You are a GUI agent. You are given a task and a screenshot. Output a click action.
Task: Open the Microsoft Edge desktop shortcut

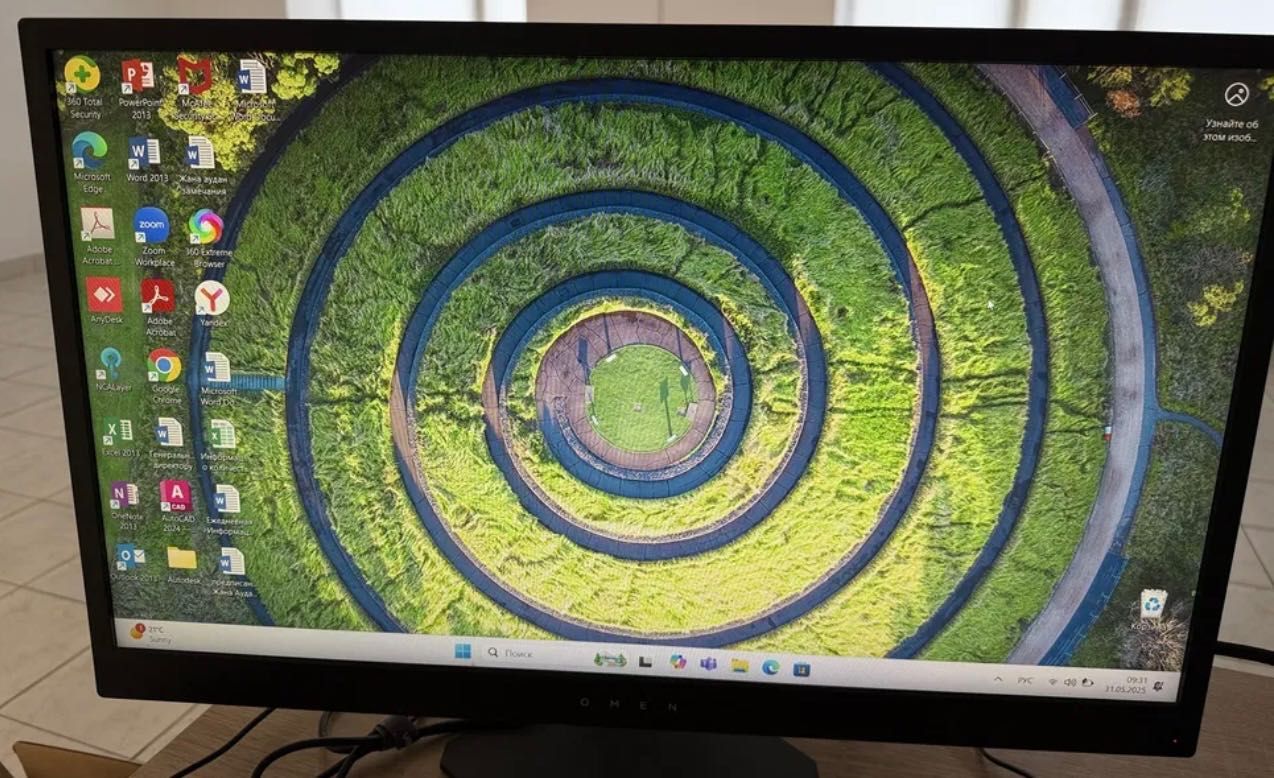[90, 162]
